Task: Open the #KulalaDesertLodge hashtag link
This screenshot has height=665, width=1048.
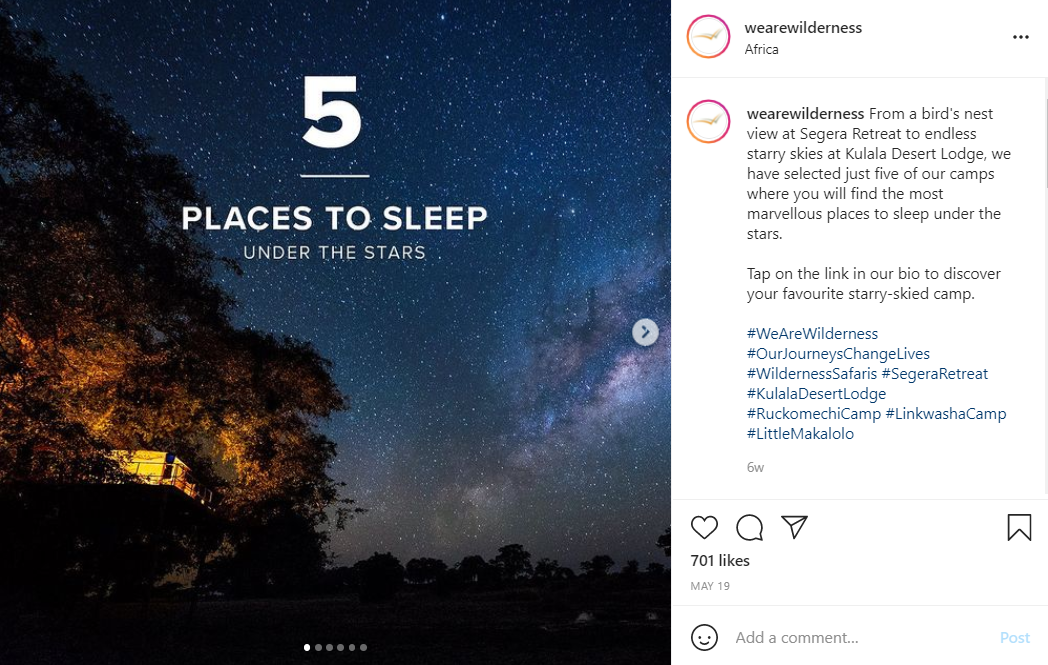Action: coord(816,393)
